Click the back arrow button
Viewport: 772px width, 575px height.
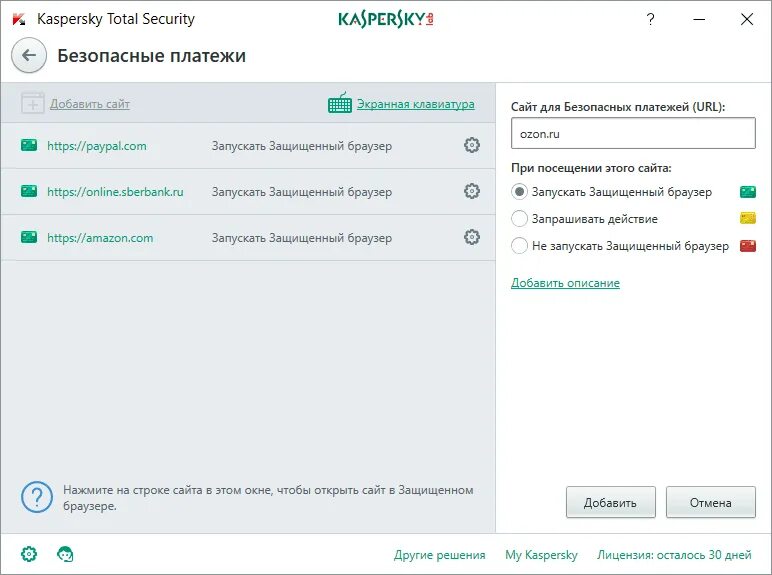tap(29, 55)
